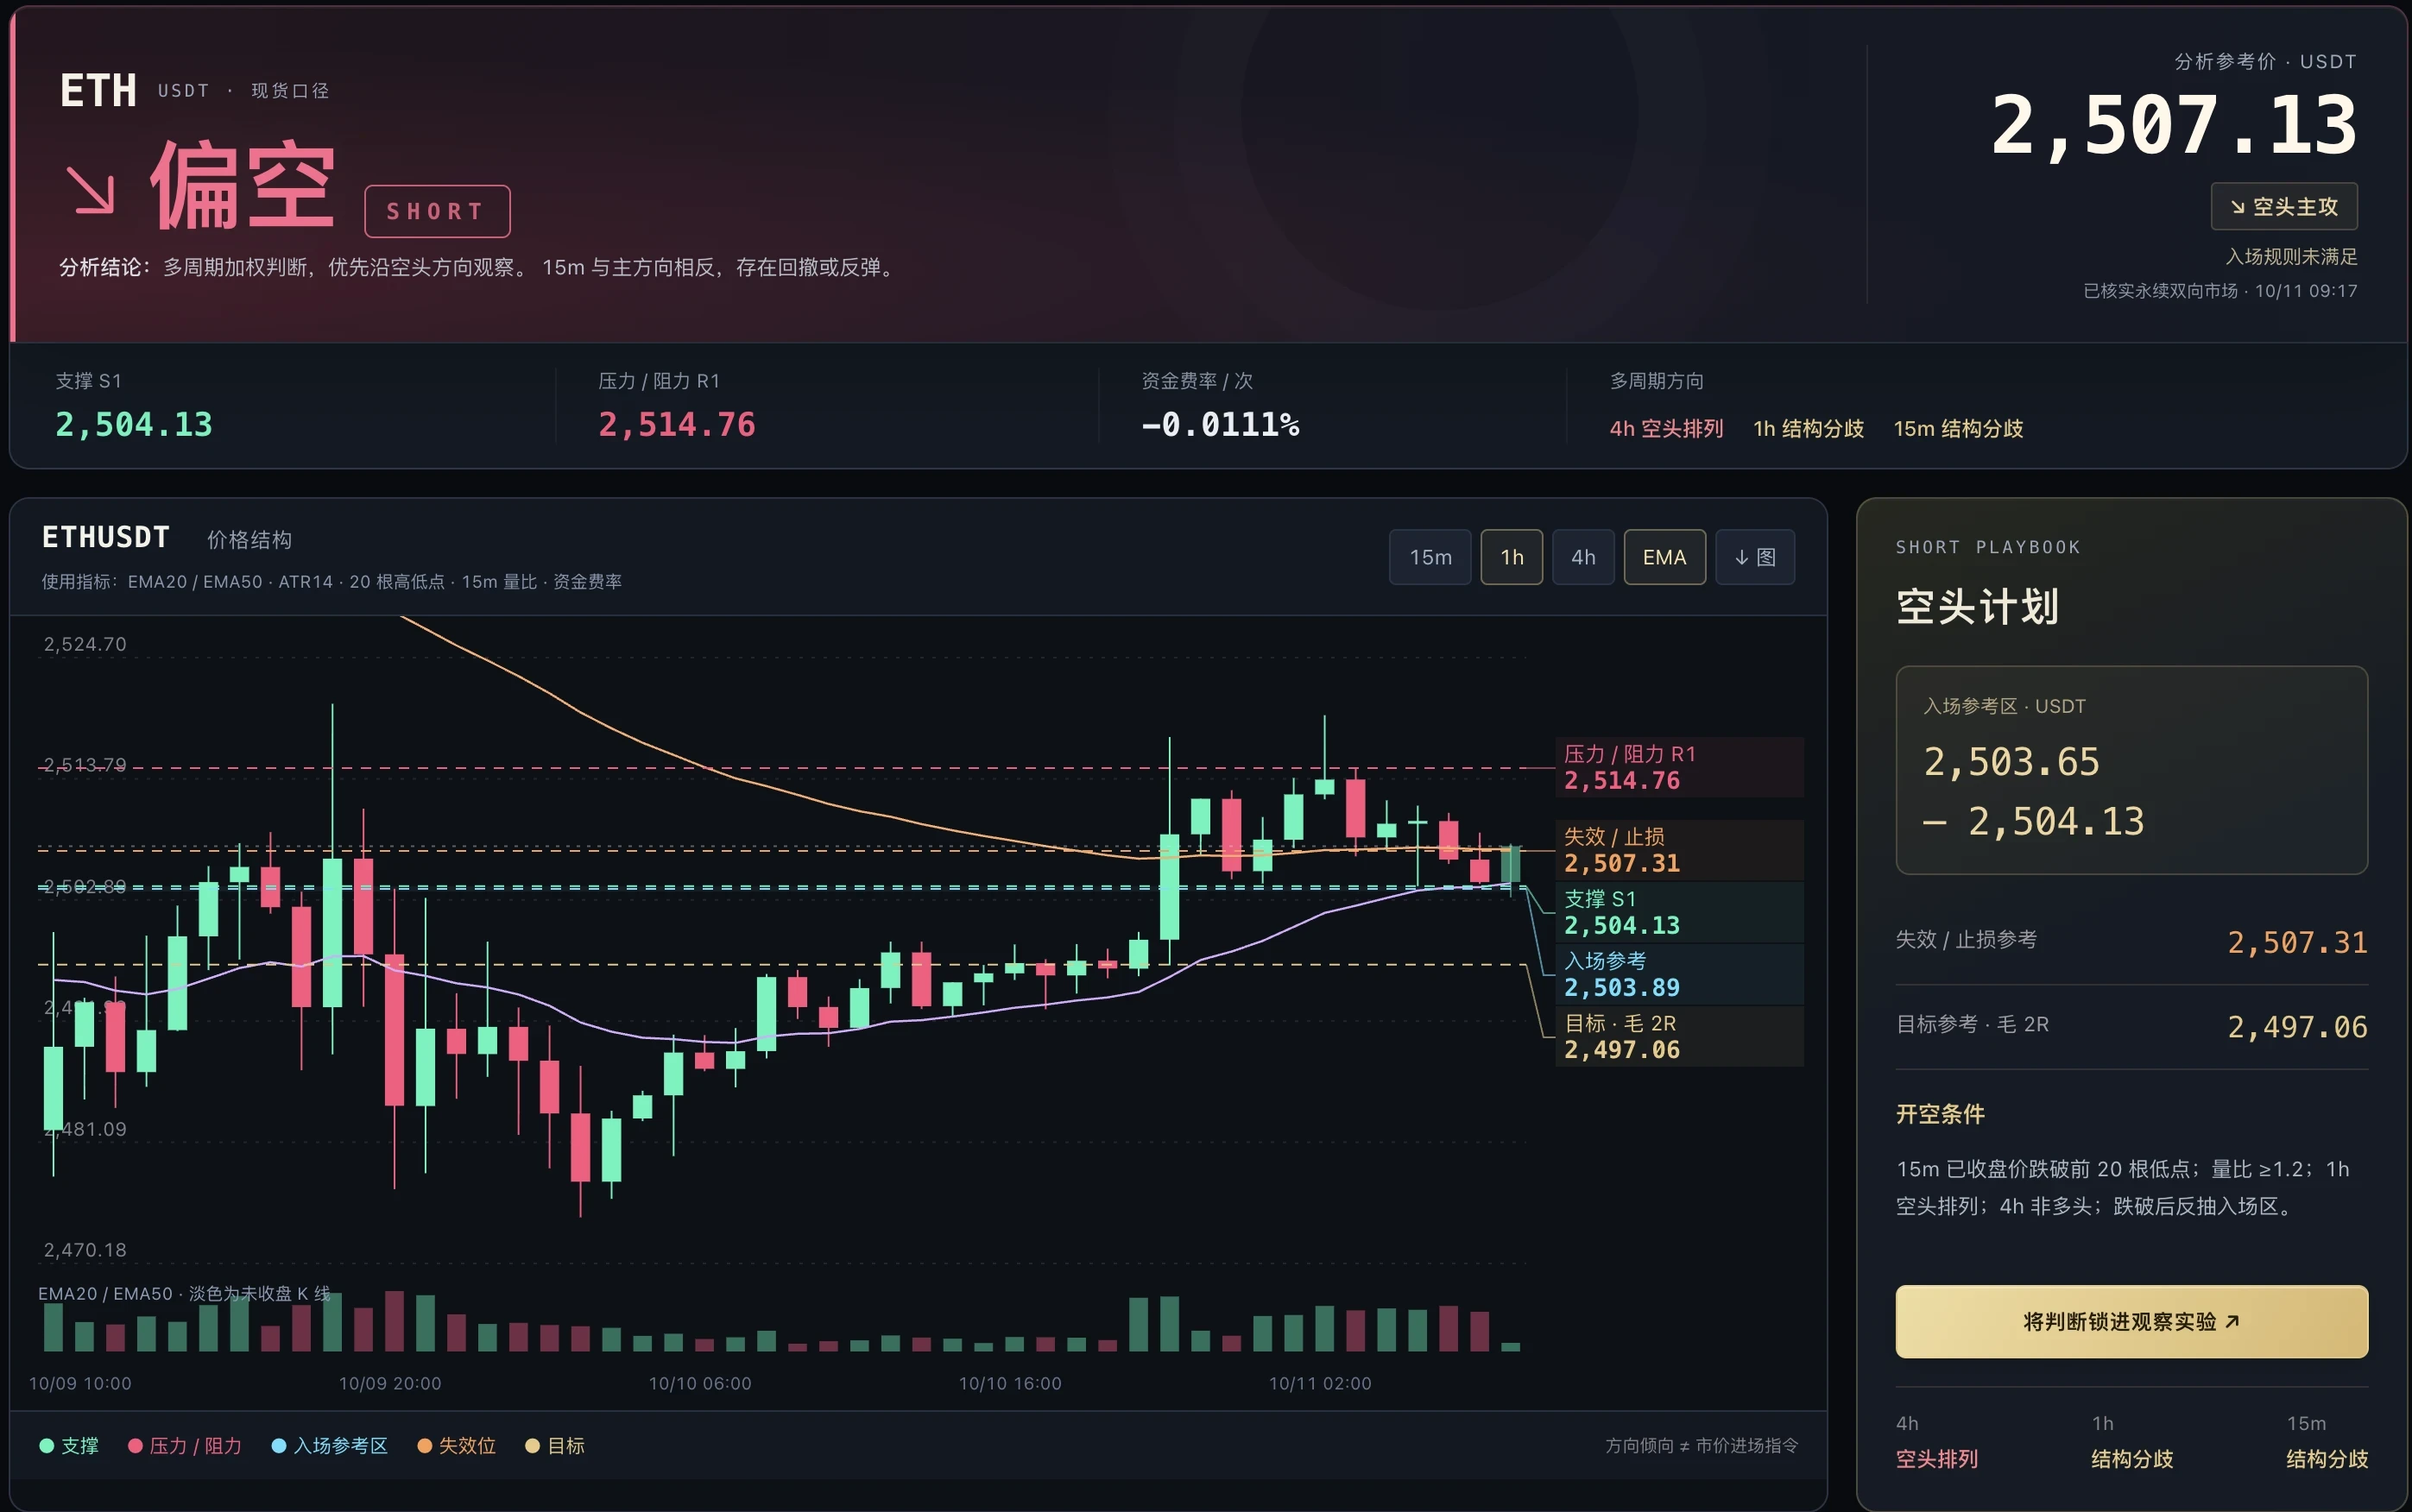This screenshot has height=1512, width=2412.
Task: Click the 空头主攻 status chip
Action: [x=2283, y=206]
